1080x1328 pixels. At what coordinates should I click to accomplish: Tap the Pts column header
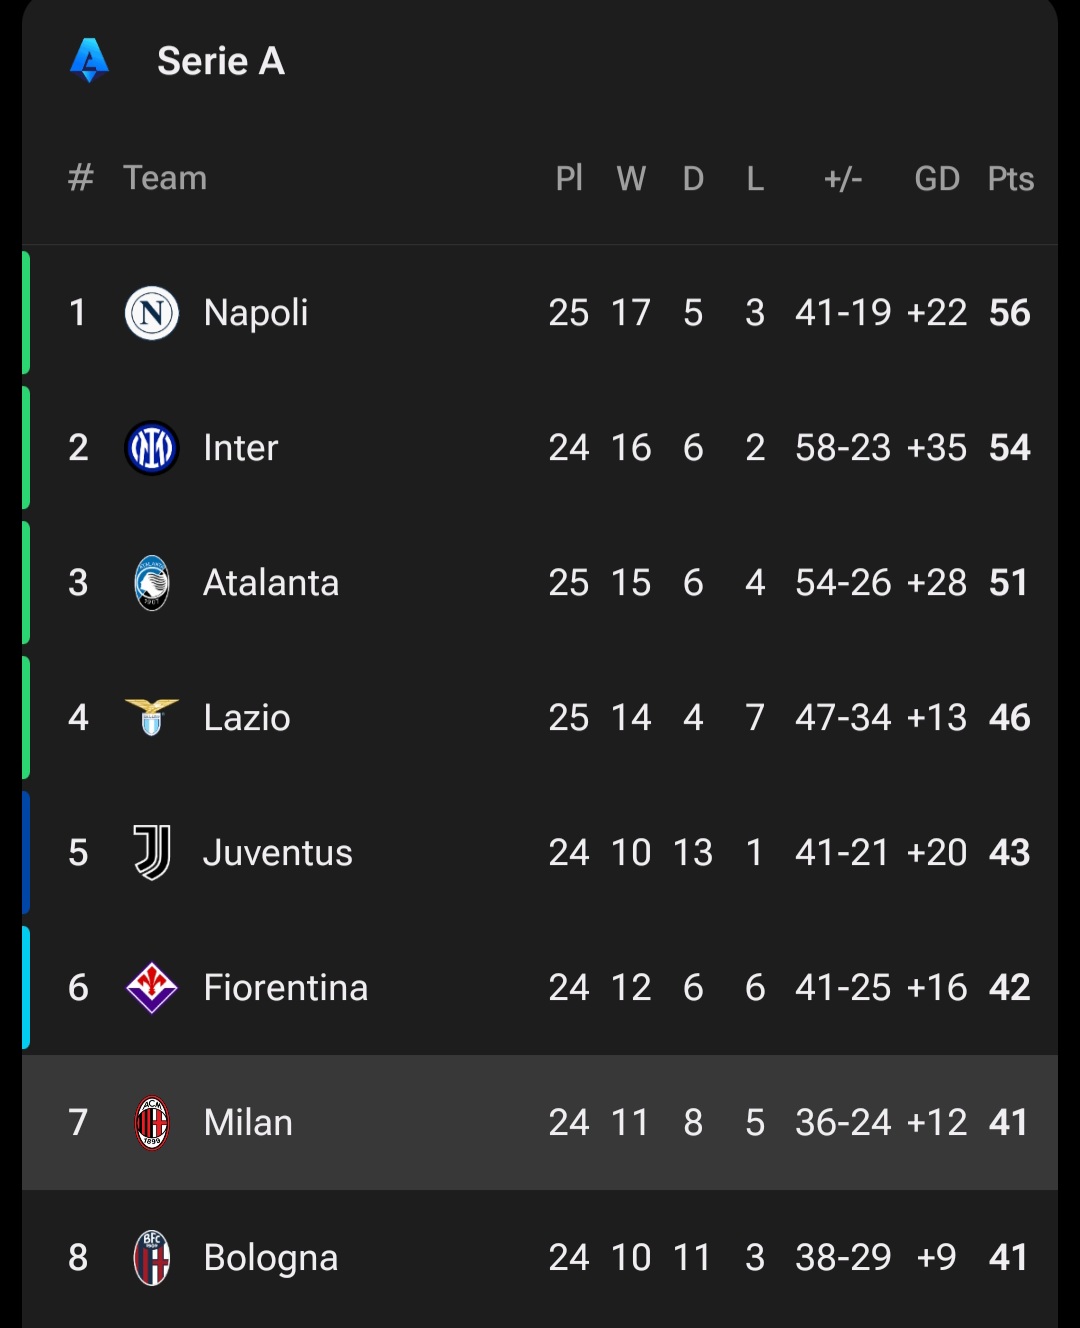1011,178
